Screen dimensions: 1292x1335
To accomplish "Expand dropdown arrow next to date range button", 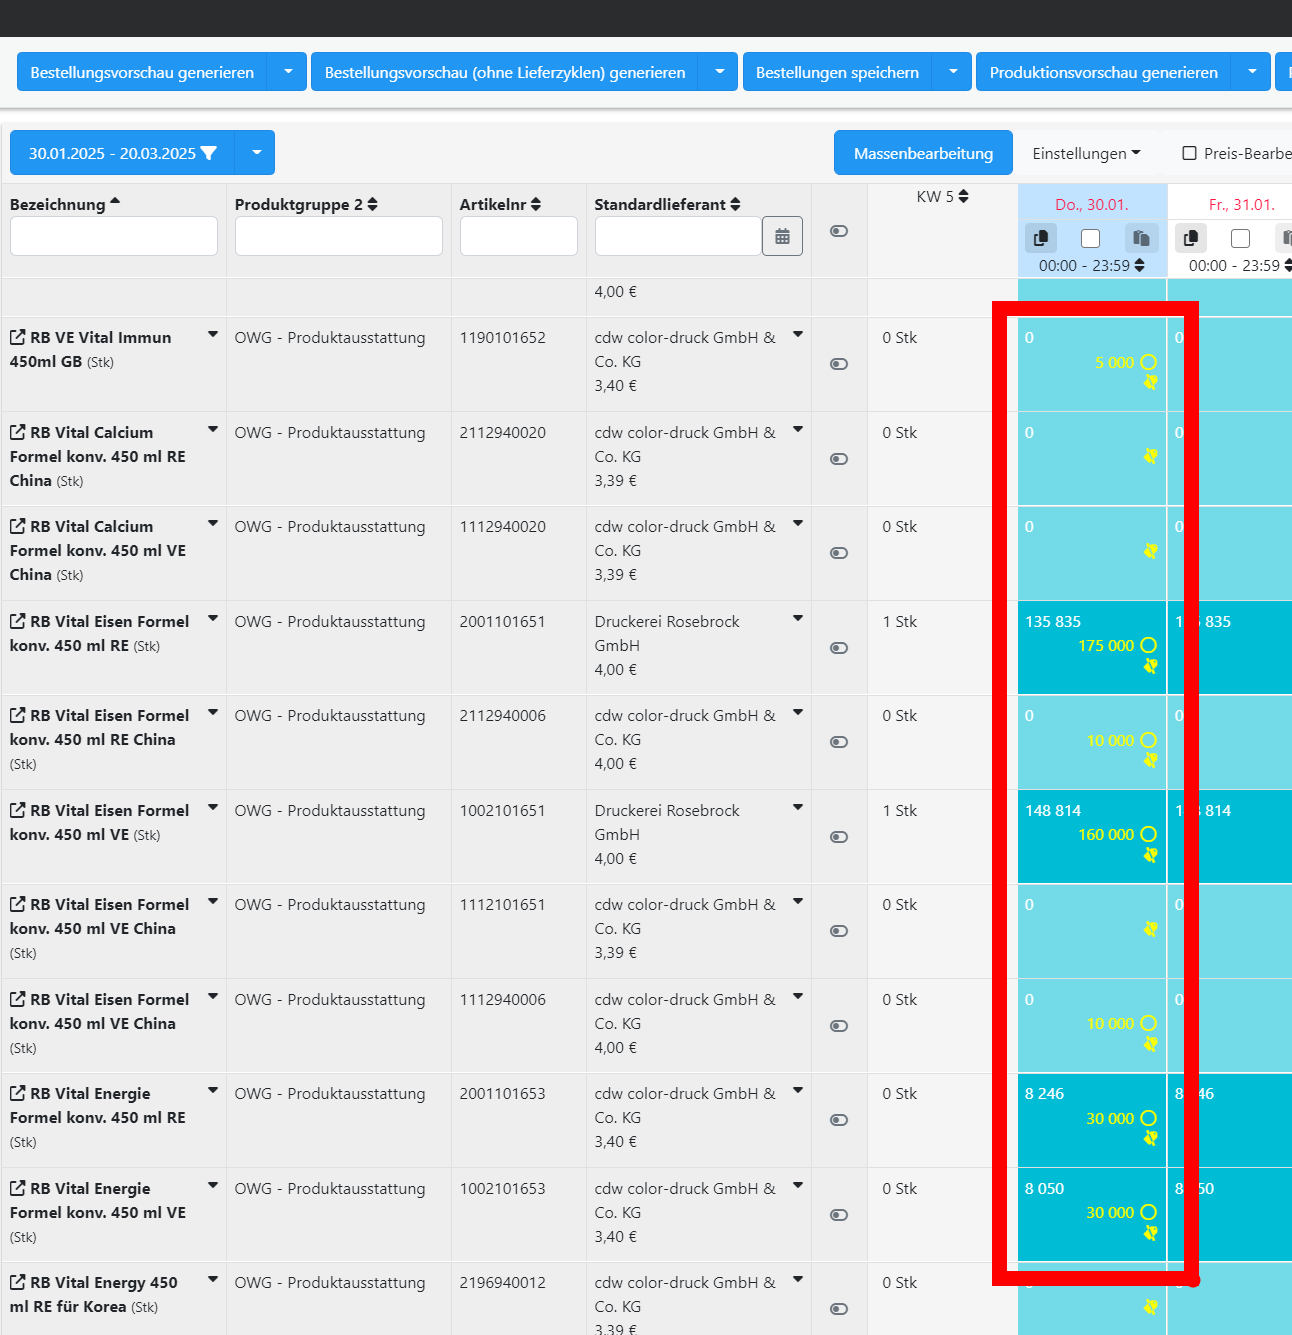I will (256, 153).
